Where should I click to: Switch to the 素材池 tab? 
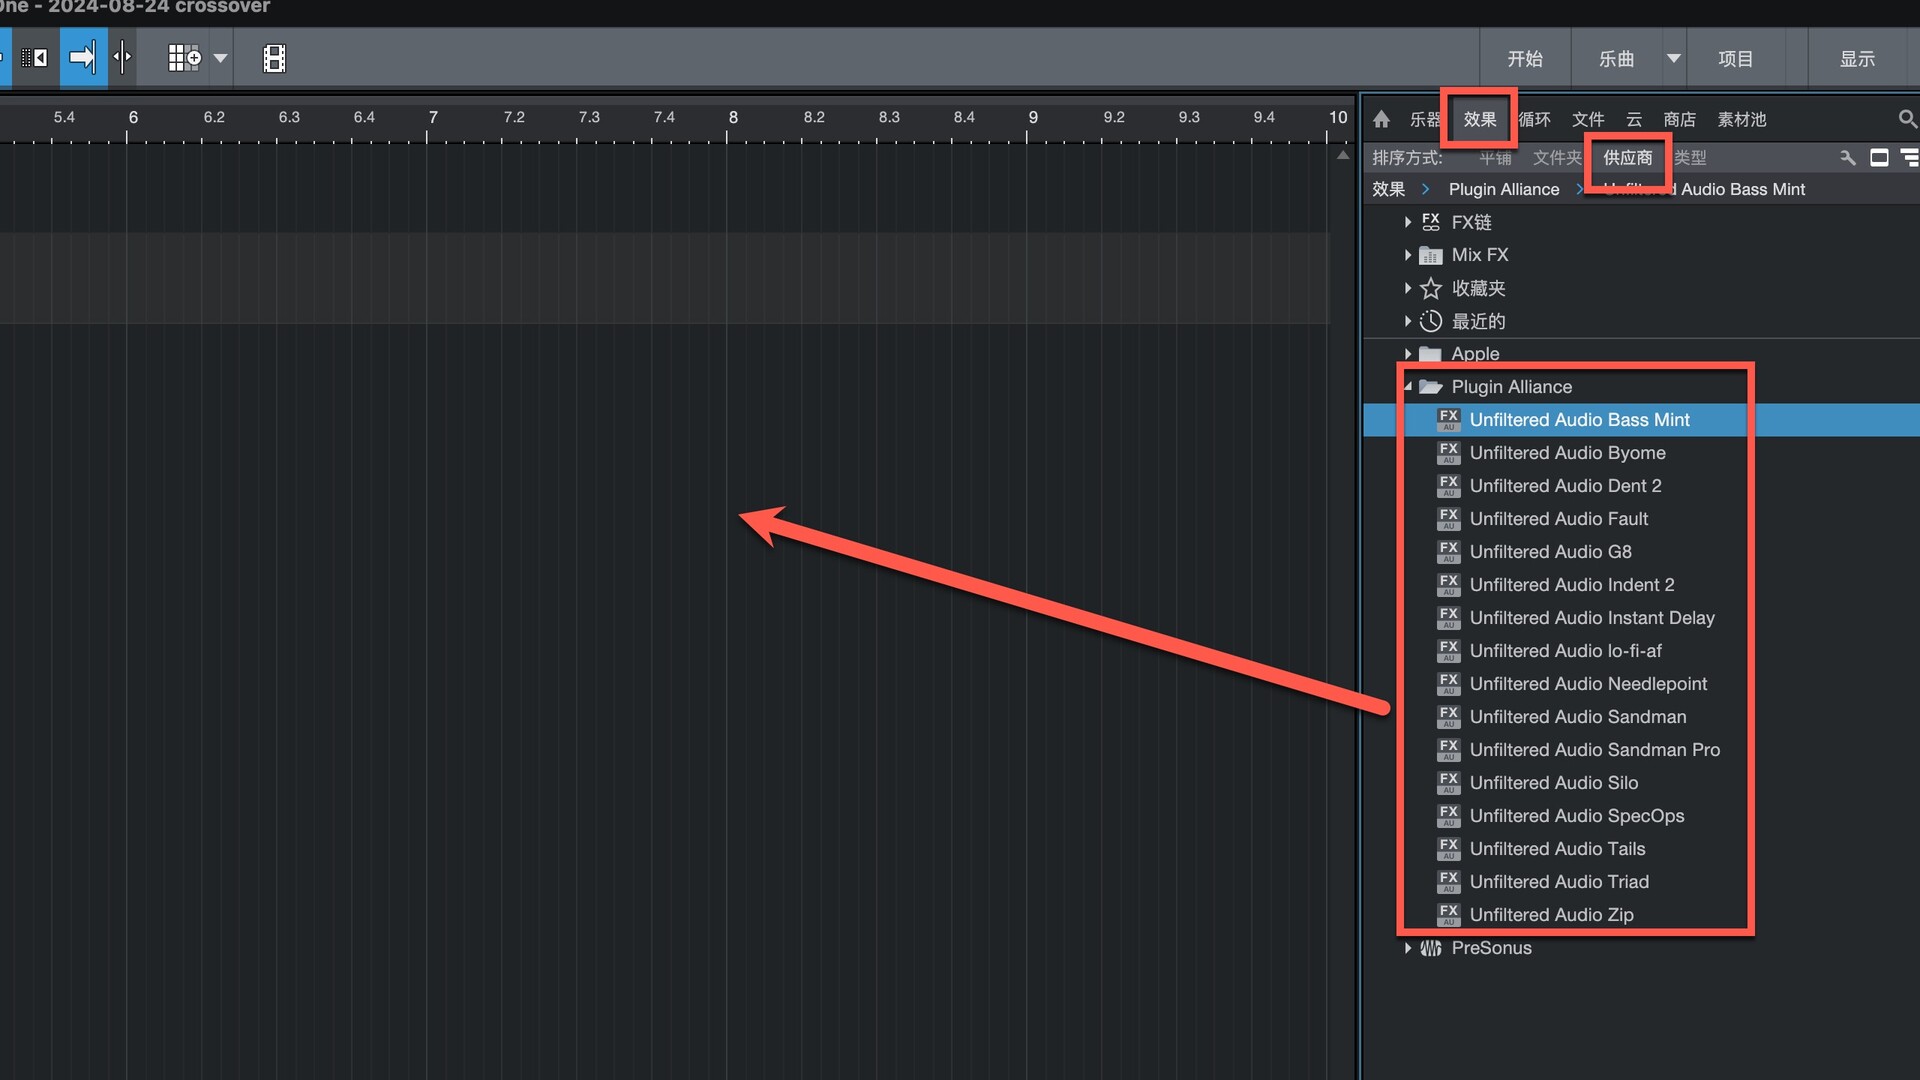coord(1742,119)
